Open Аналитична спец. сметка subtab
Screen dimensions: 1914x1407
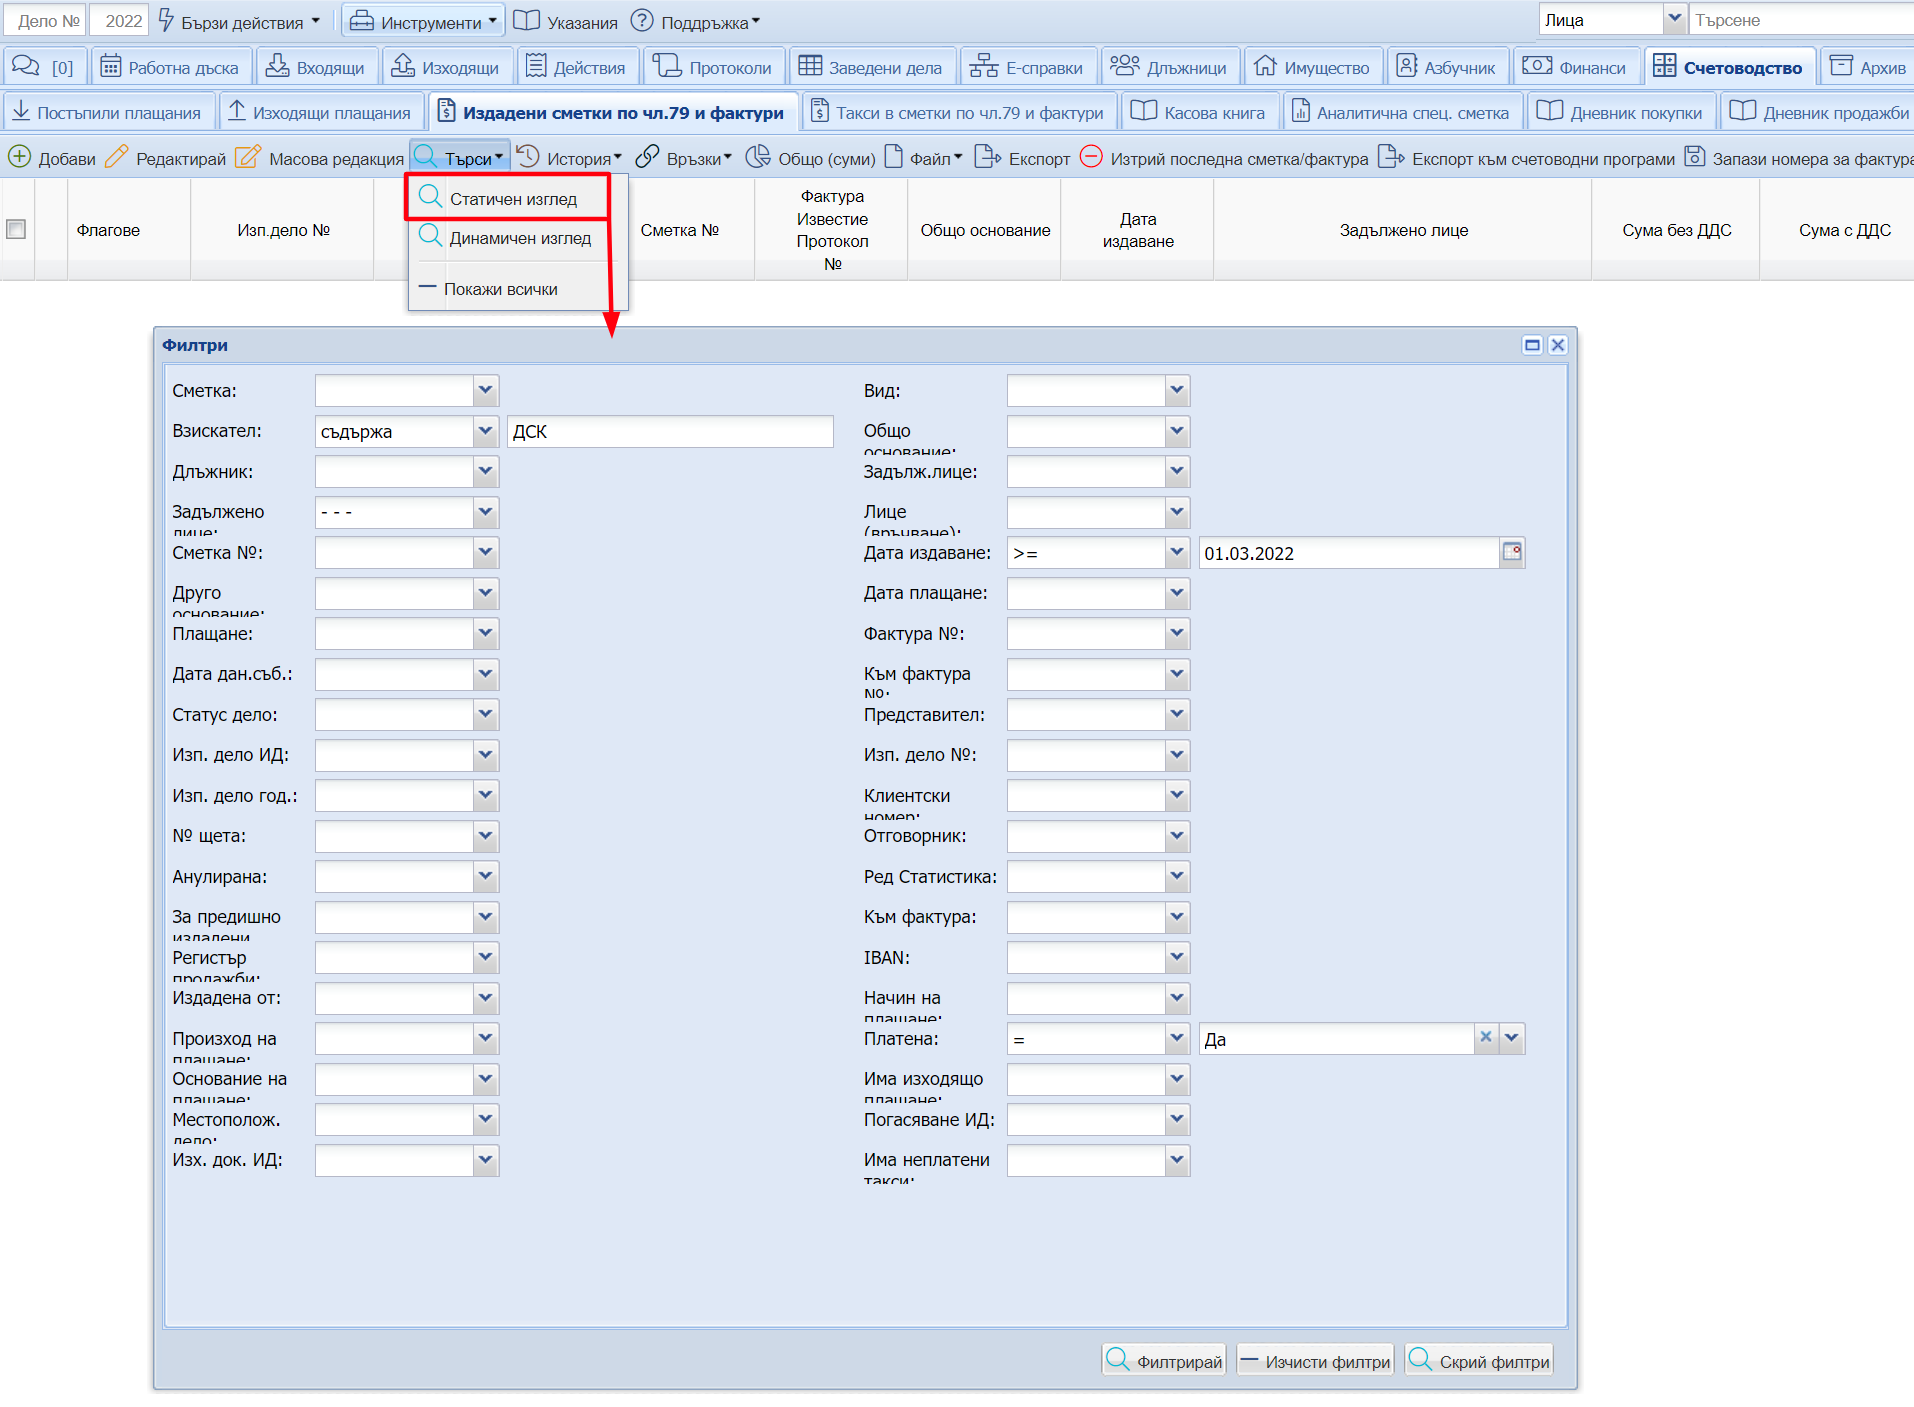tap(1401, 112)
